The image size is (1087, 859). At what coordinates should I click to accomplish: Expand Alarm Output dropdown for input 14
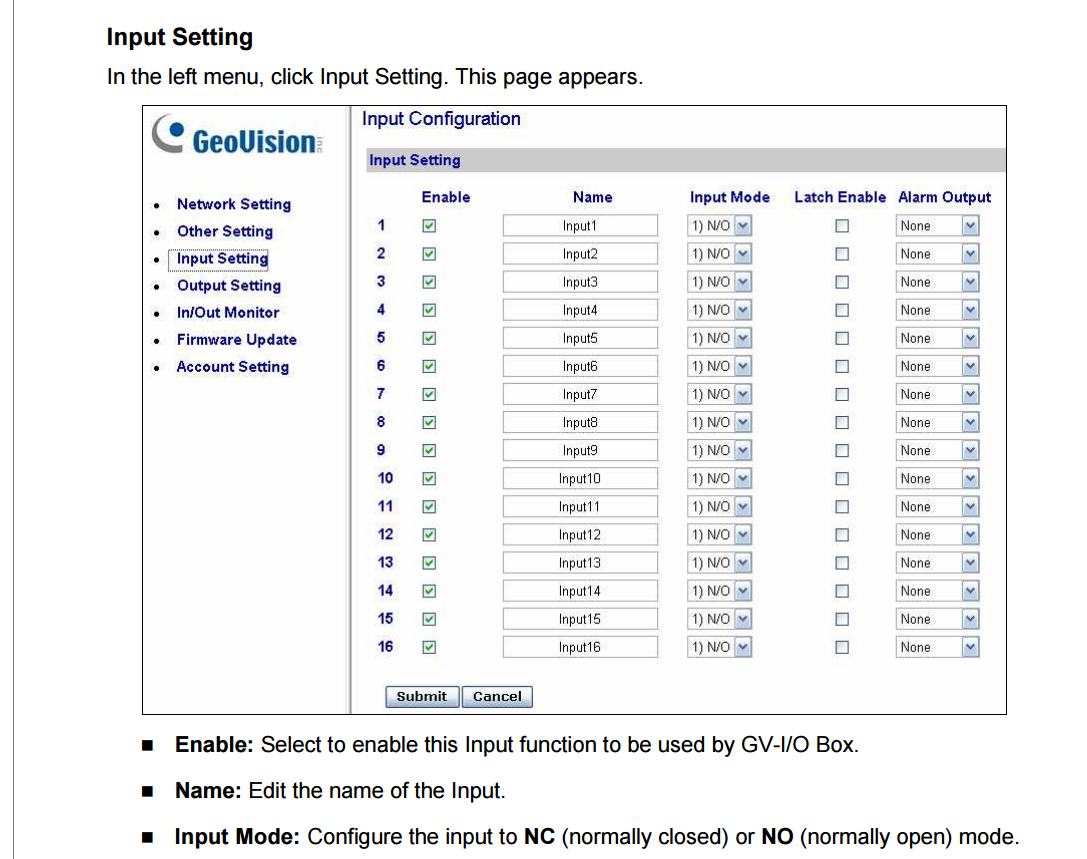coord(969,591)
